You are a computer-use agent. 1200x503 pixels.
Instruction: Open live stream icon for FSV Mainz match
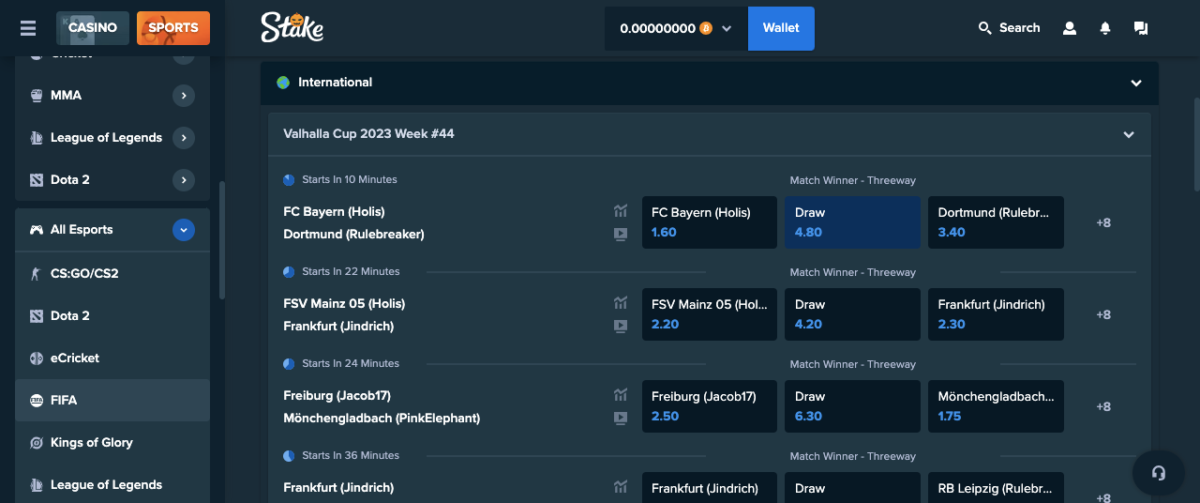(621, 326)
